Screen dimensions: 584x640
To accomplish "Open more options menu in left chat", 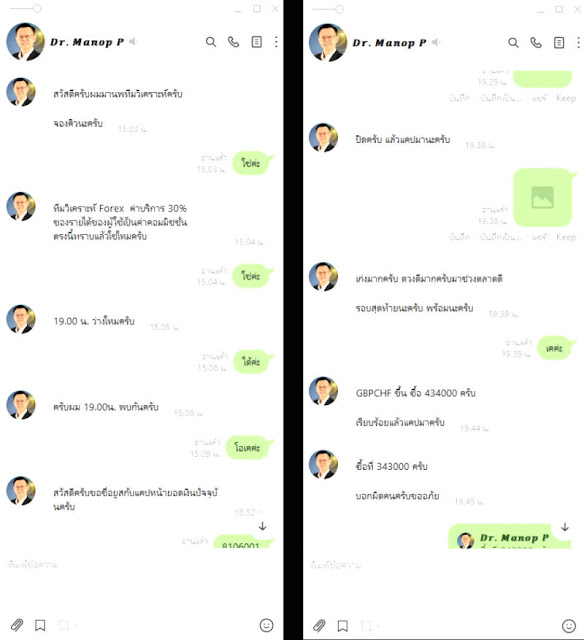I will coord(276,42).
